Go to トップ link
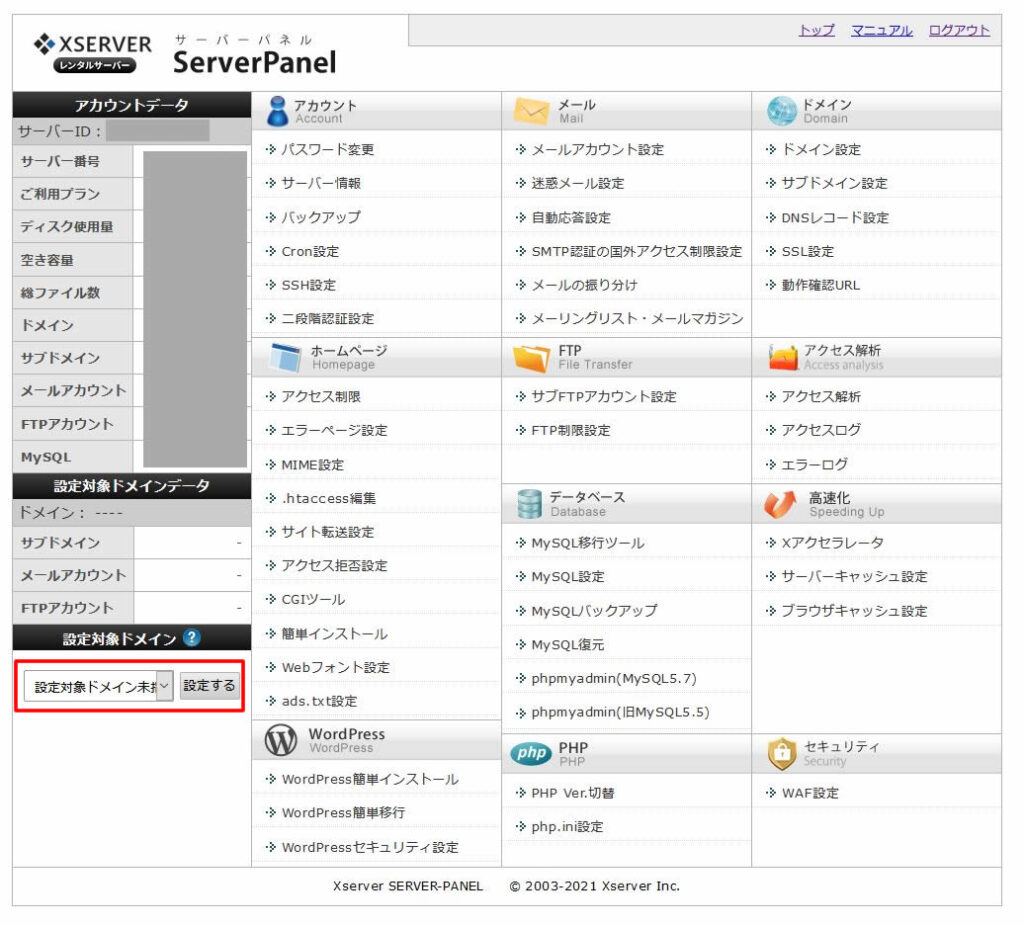The image size is (1024, 926). [816, 30]
